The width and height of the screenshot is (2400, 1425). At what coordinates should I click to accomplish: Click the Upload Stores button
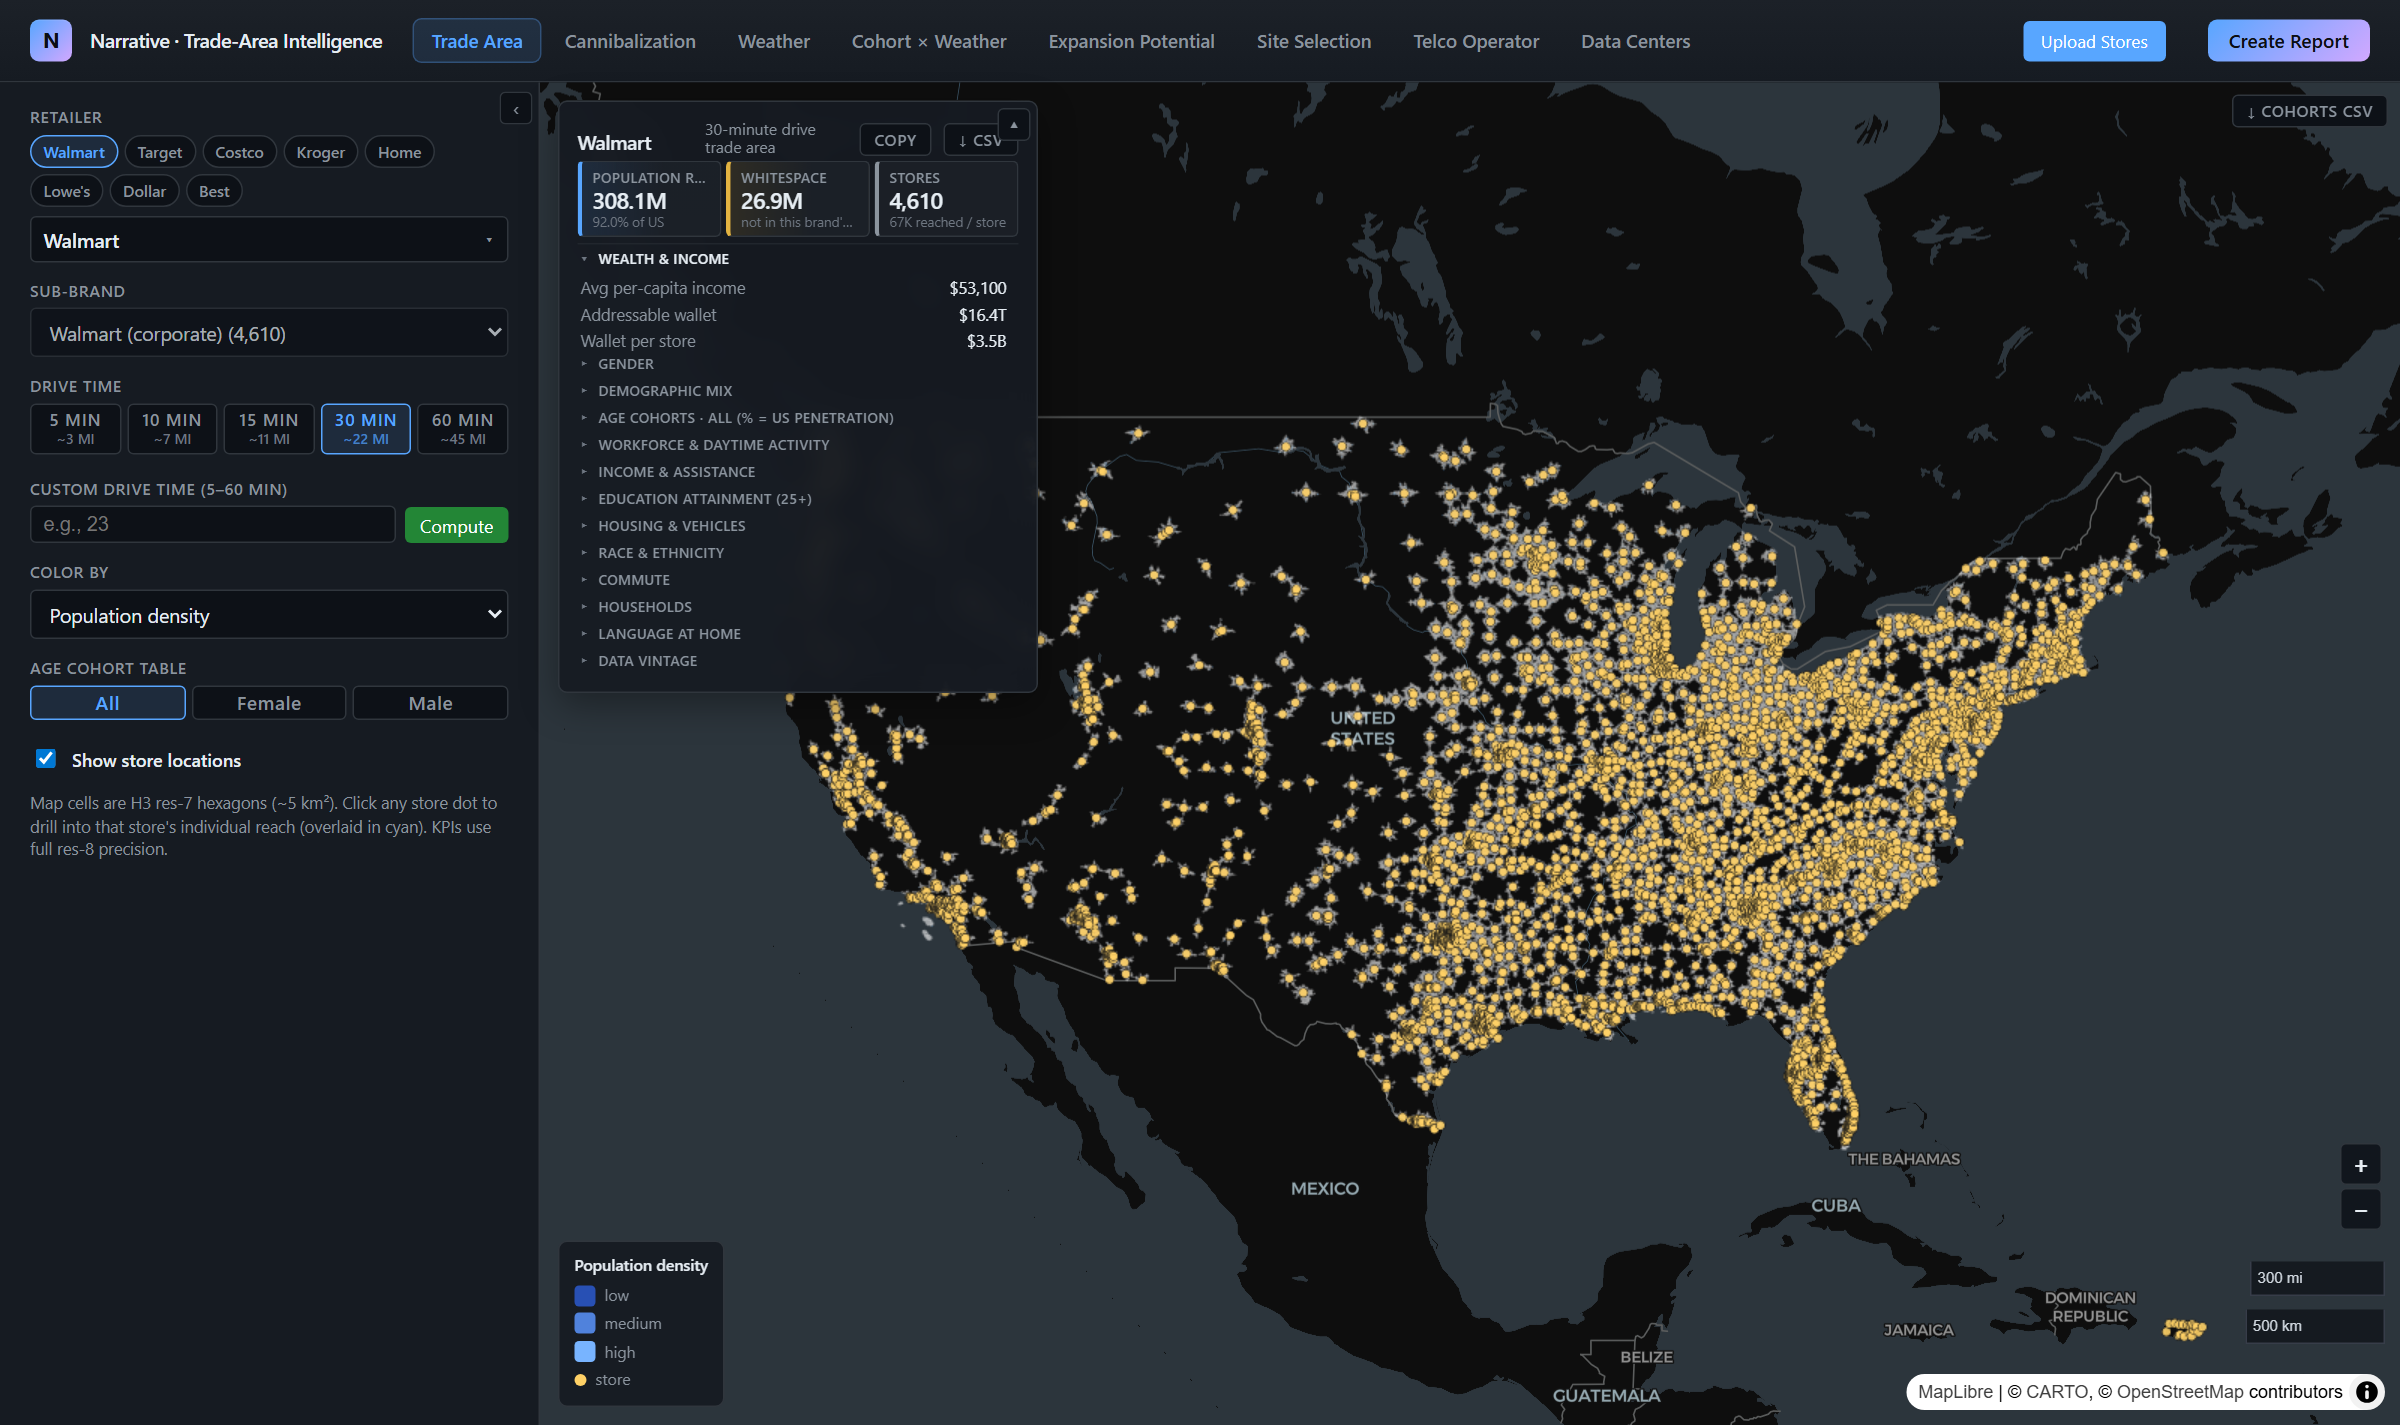tap(2094, 41)
